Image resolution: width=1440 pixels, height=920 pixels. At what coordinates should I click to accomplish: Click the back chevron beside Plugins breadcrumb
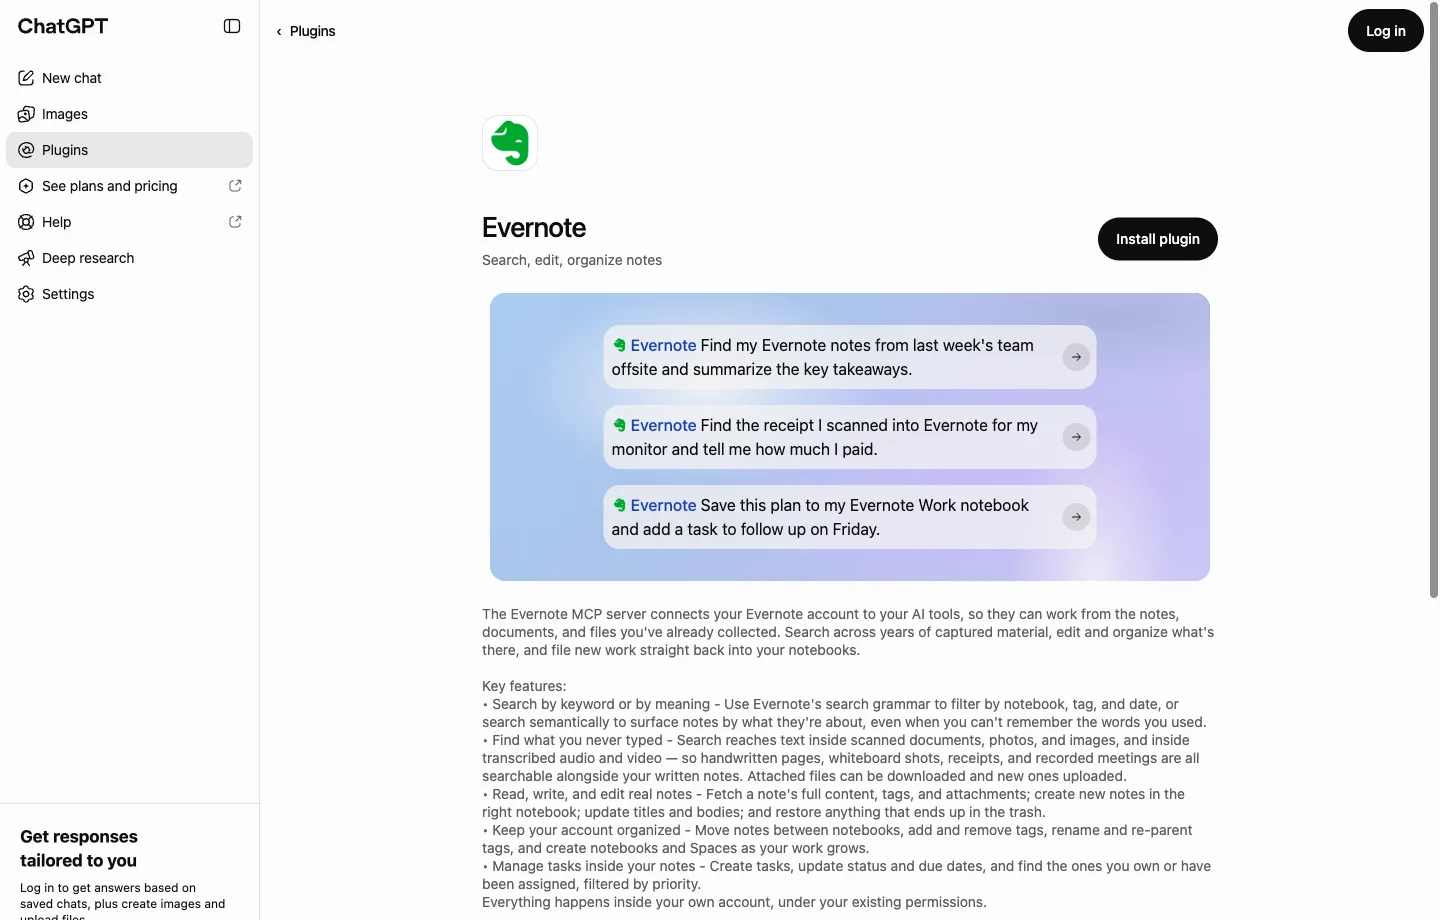[x=279, y=32]
